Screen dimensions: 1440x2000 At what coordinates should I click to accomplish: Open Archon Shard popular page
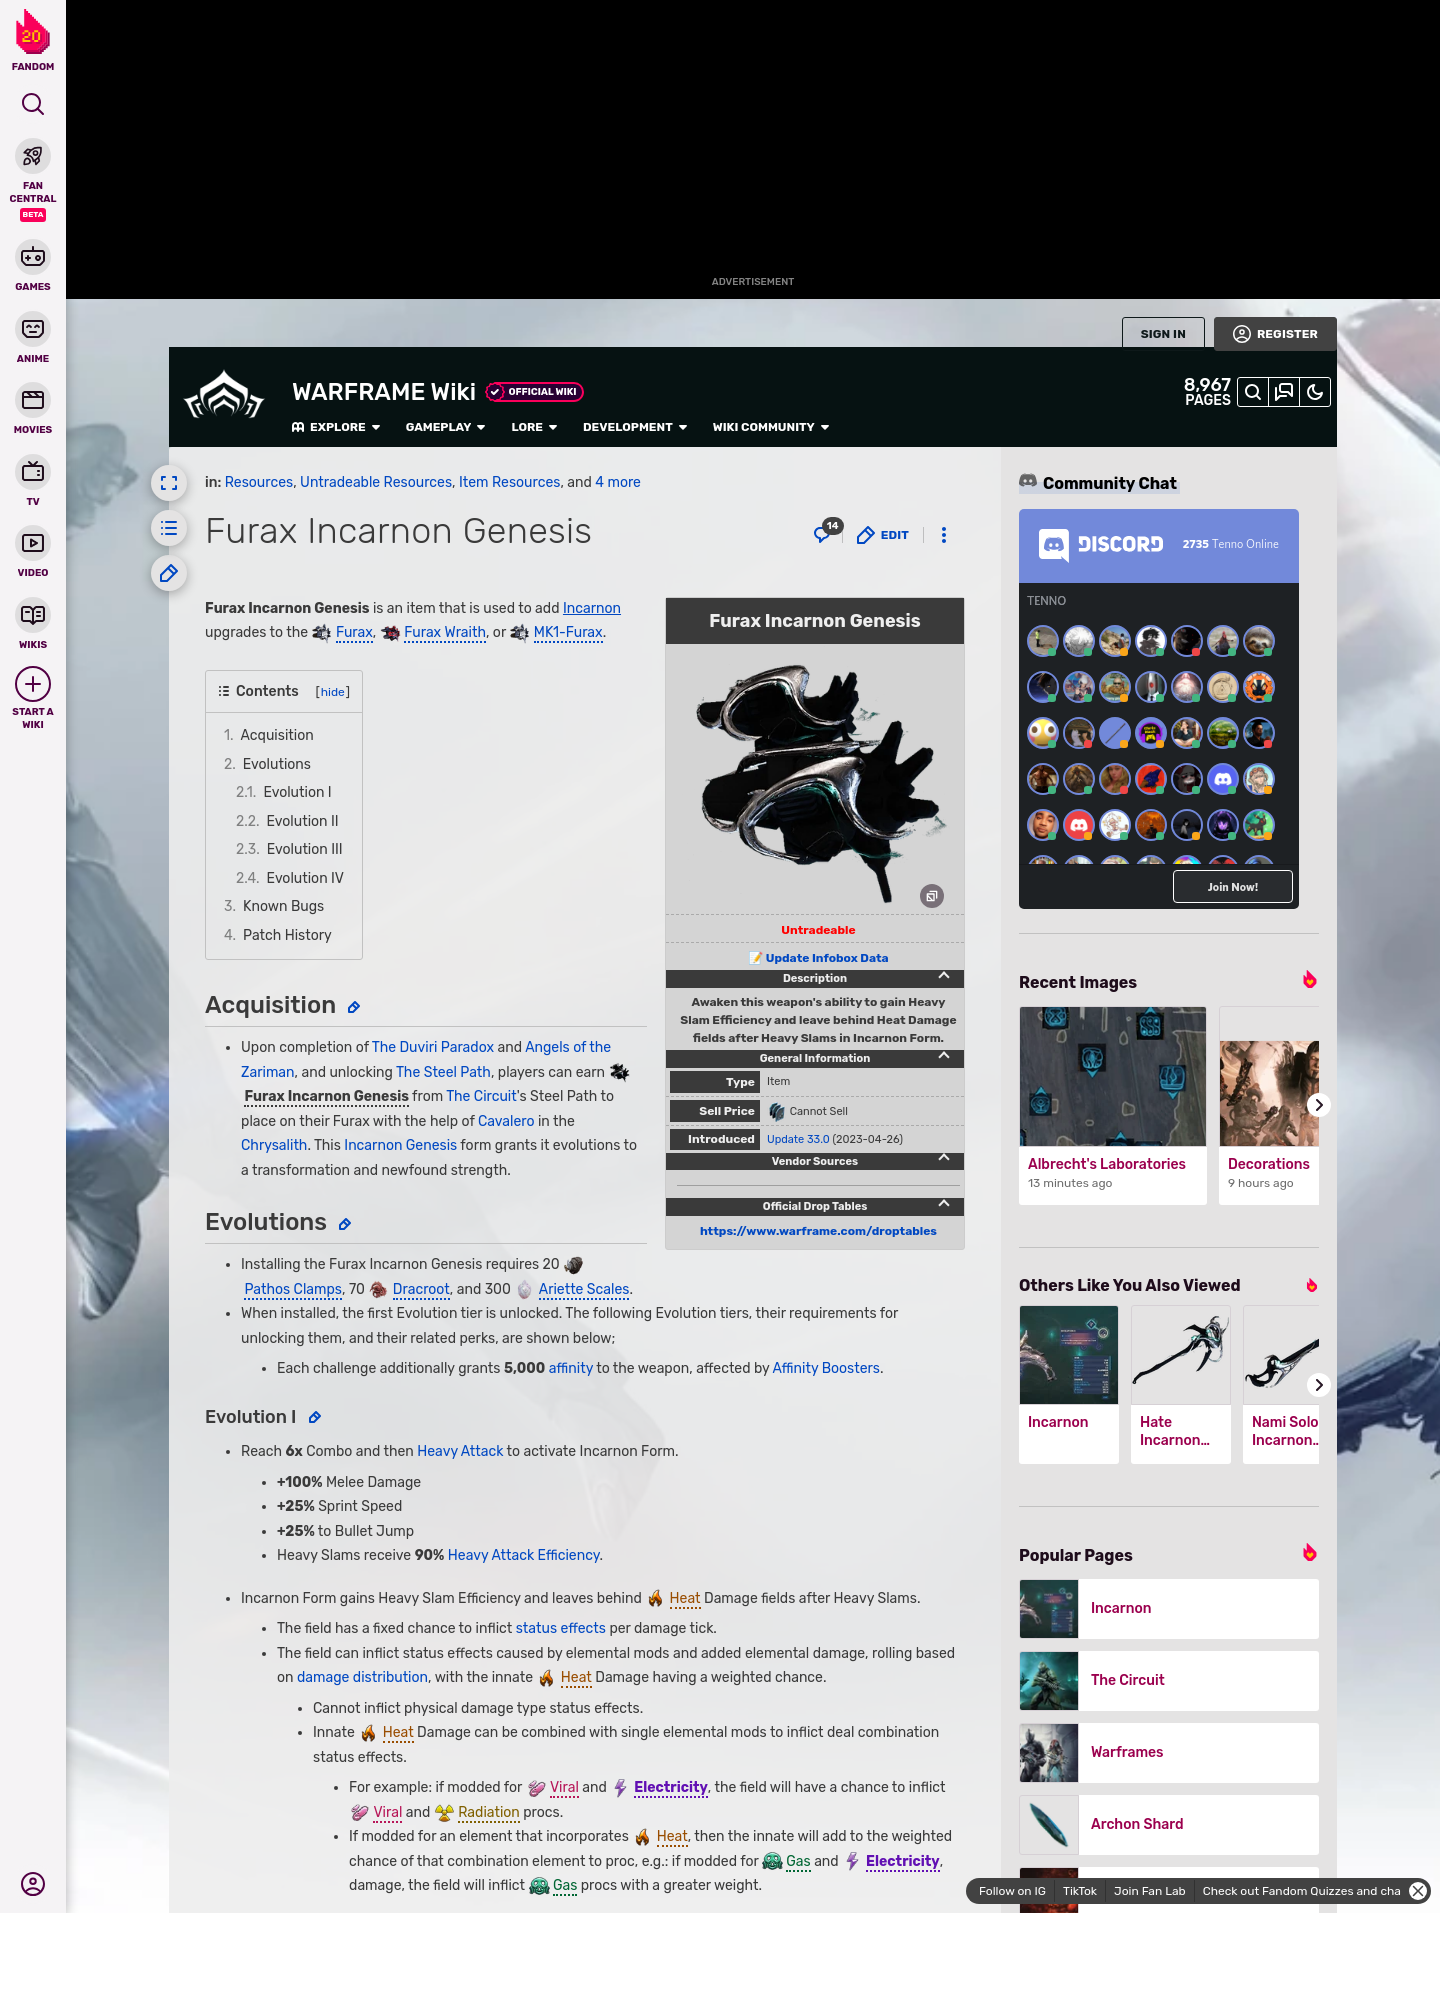(x=1169, y=1824)
